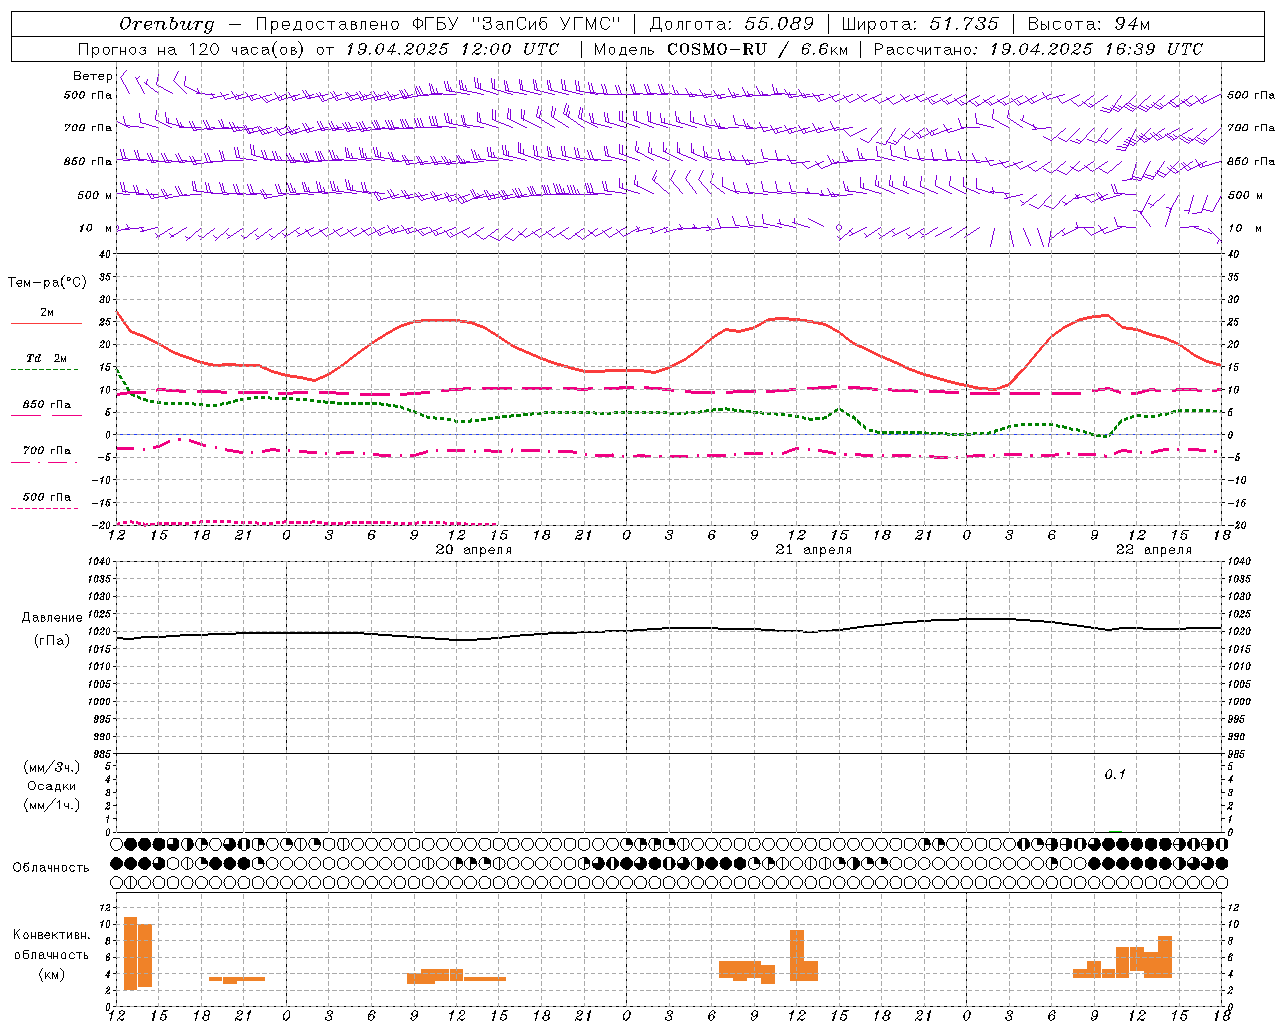Click the calm-wind circle symbol in wind panel
The width and height of the screenshot is (1280, 1024).
click(x=839, y=229)
